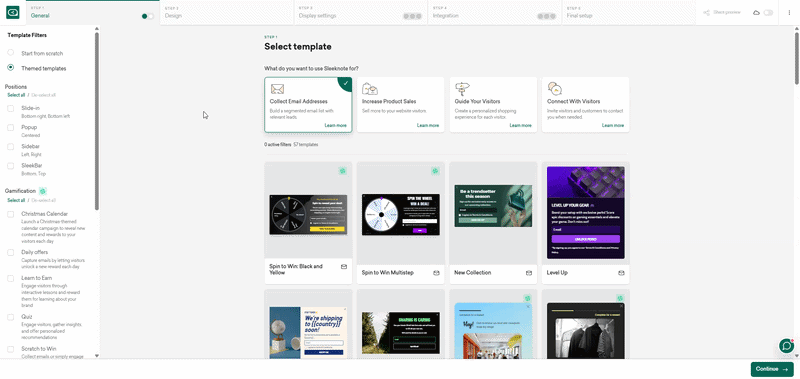The height and width of the screenshot is (379, 800).
Task: Click envelope icon on Spin to Win: Black and Yellow
Action: coord(344,266)
